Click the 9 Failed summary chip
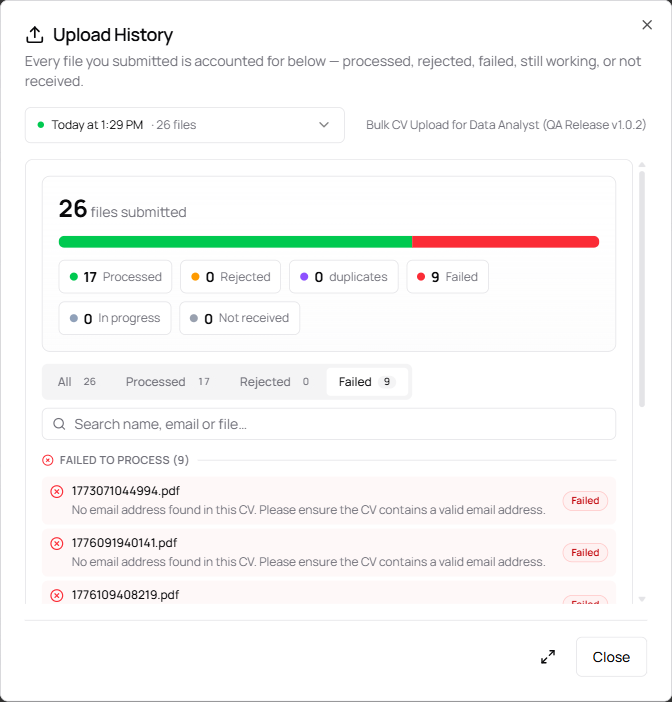Image resolution: width=672 pixels, height=702 pixels. [447, 277]
